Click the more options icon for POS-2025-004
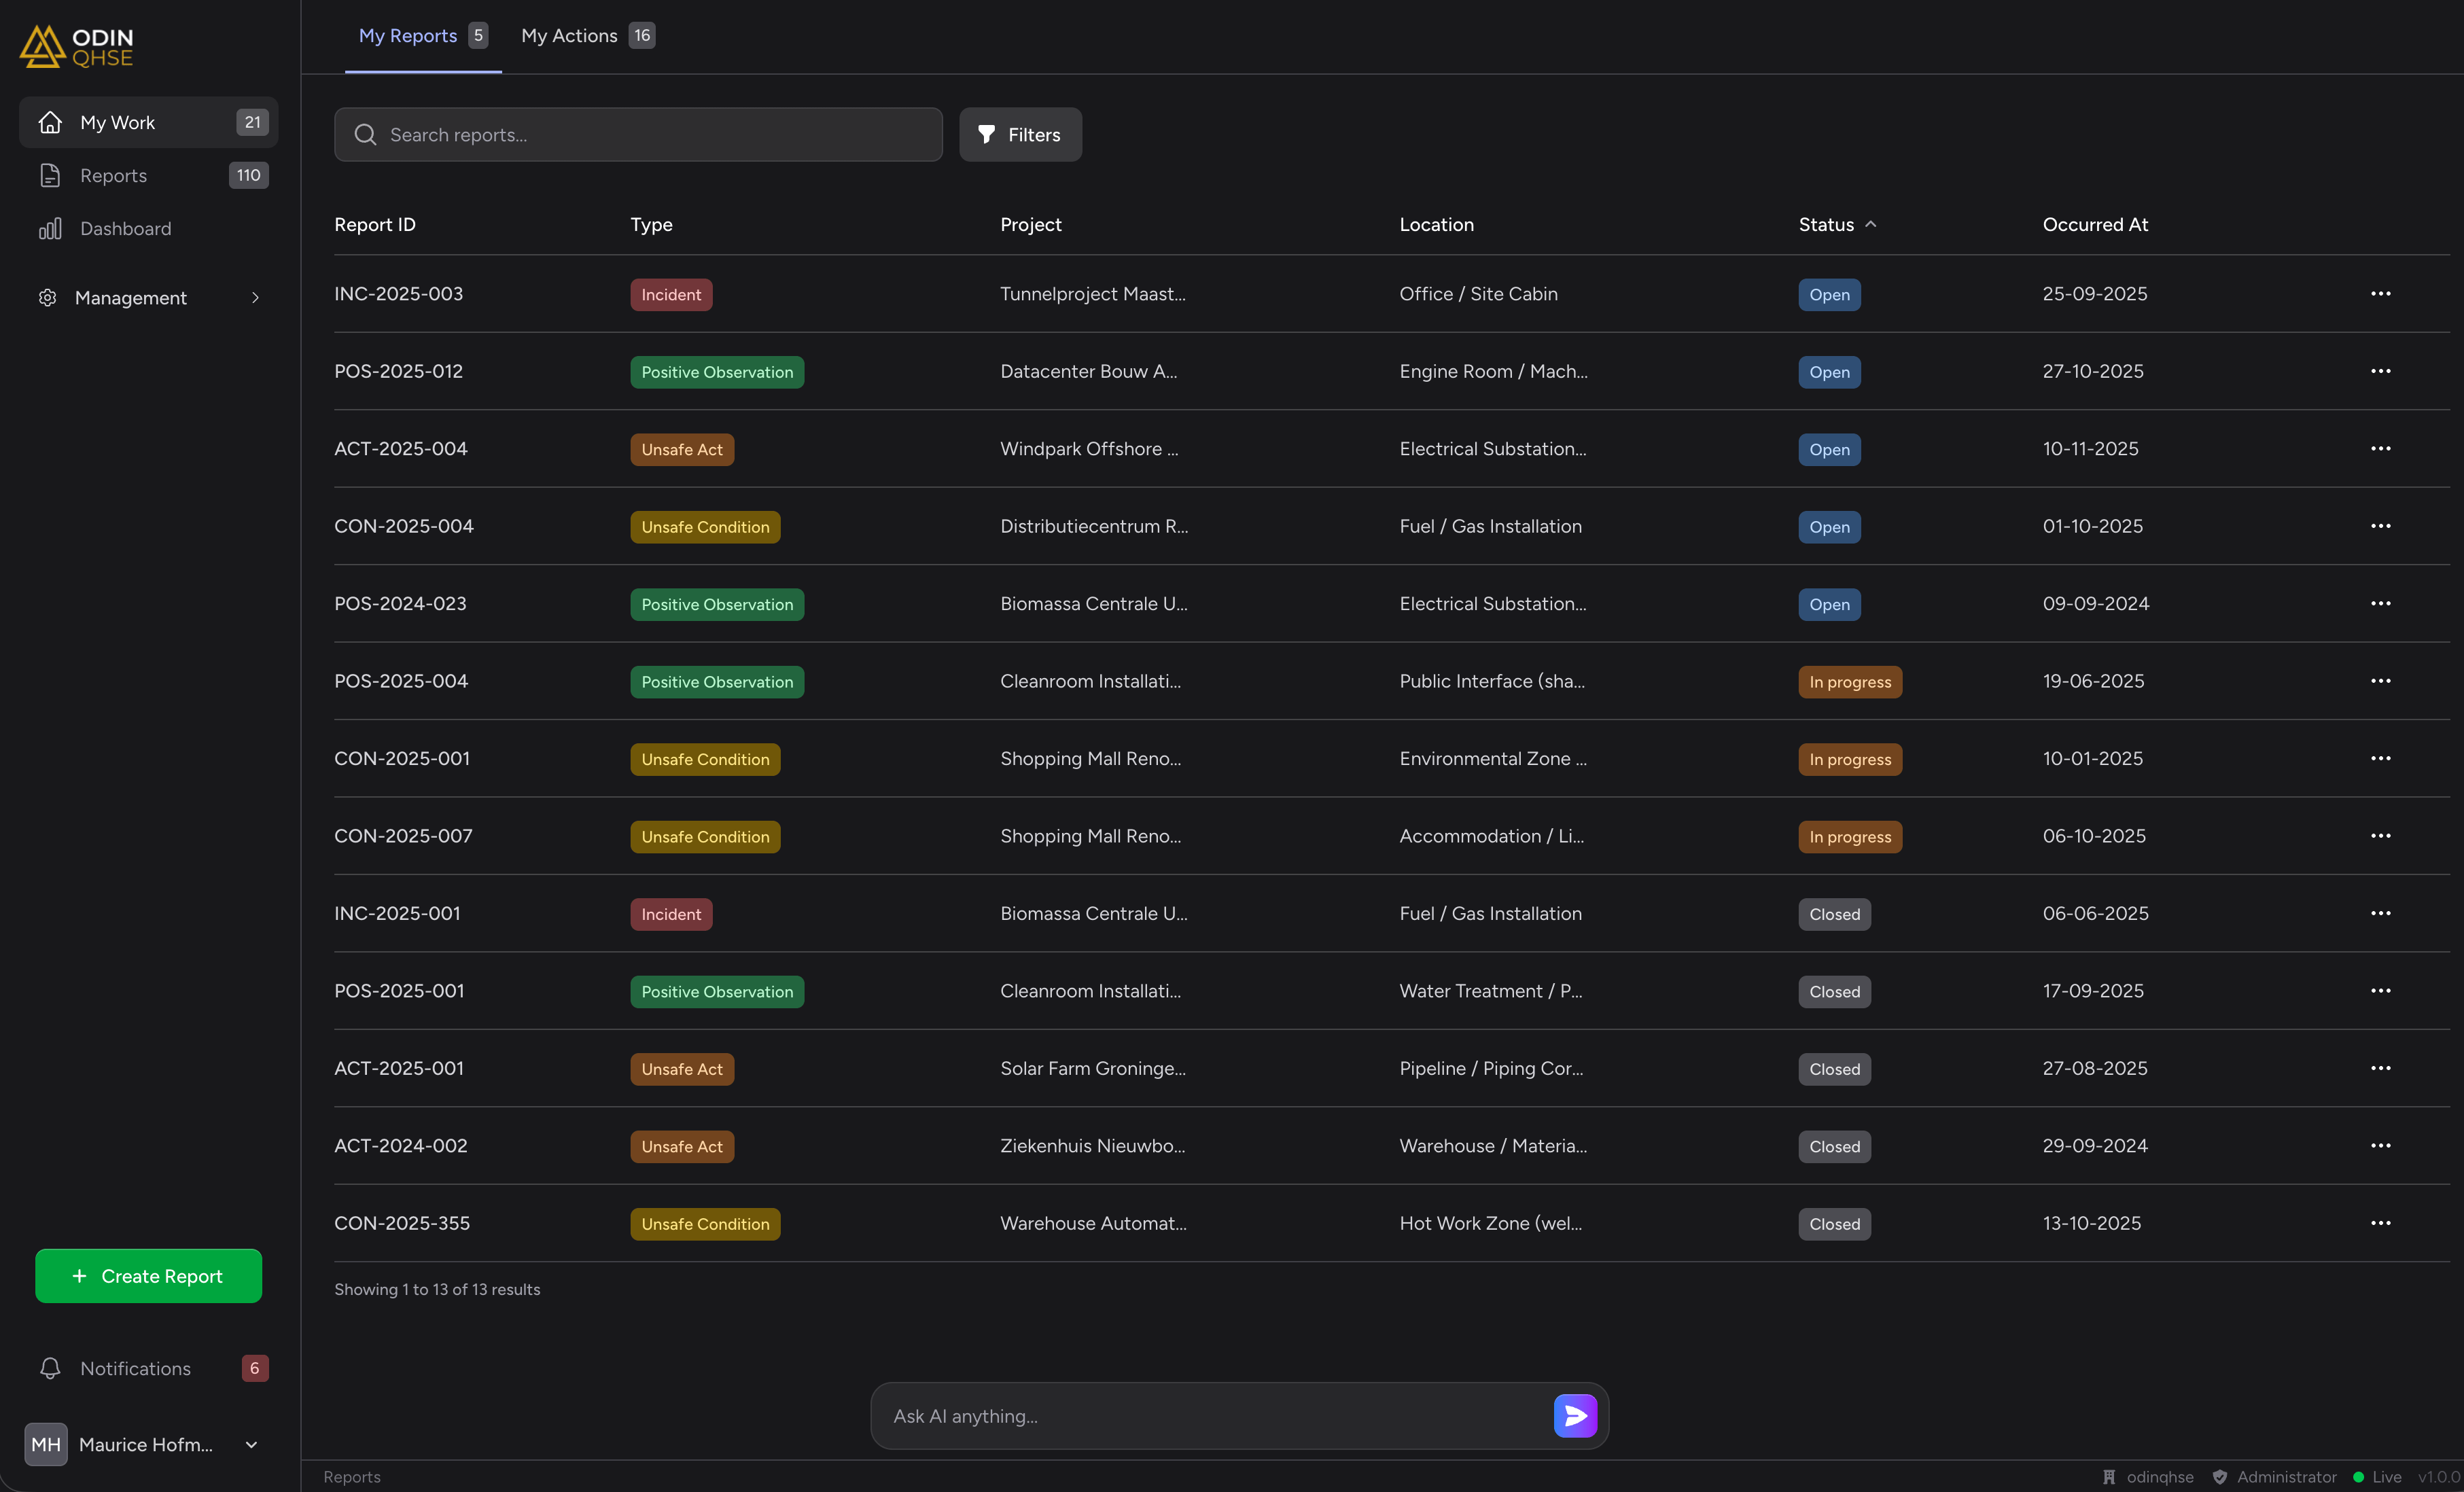Image resolution: width=2464 pixels, height=1492 pixels. coord(2380,681)
